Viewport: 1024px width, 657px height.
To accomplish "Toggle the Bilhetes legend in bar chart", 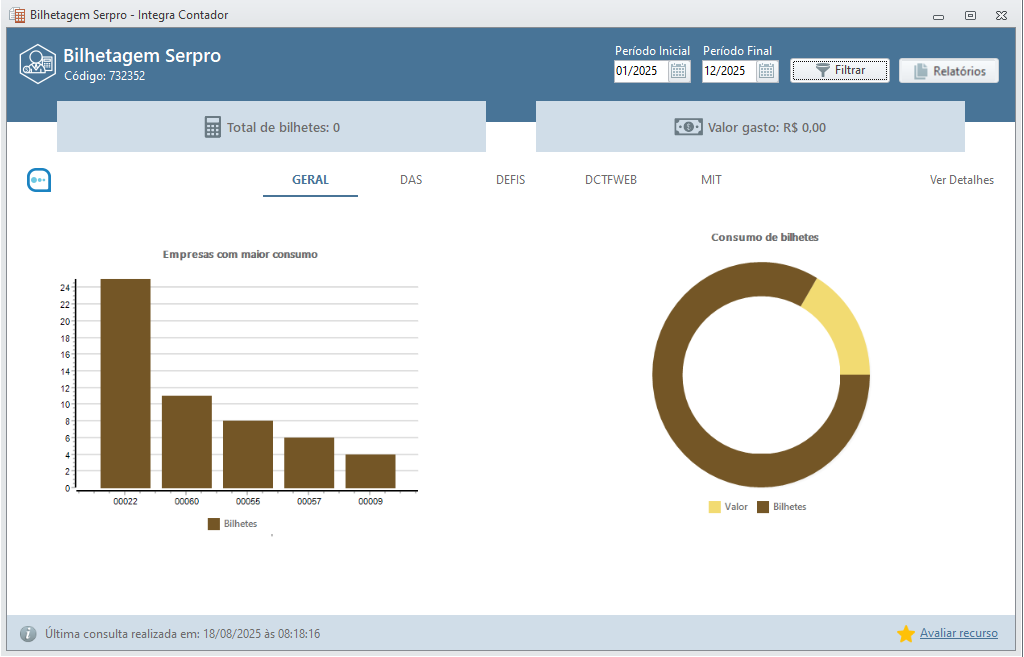I will click(232, 524).
